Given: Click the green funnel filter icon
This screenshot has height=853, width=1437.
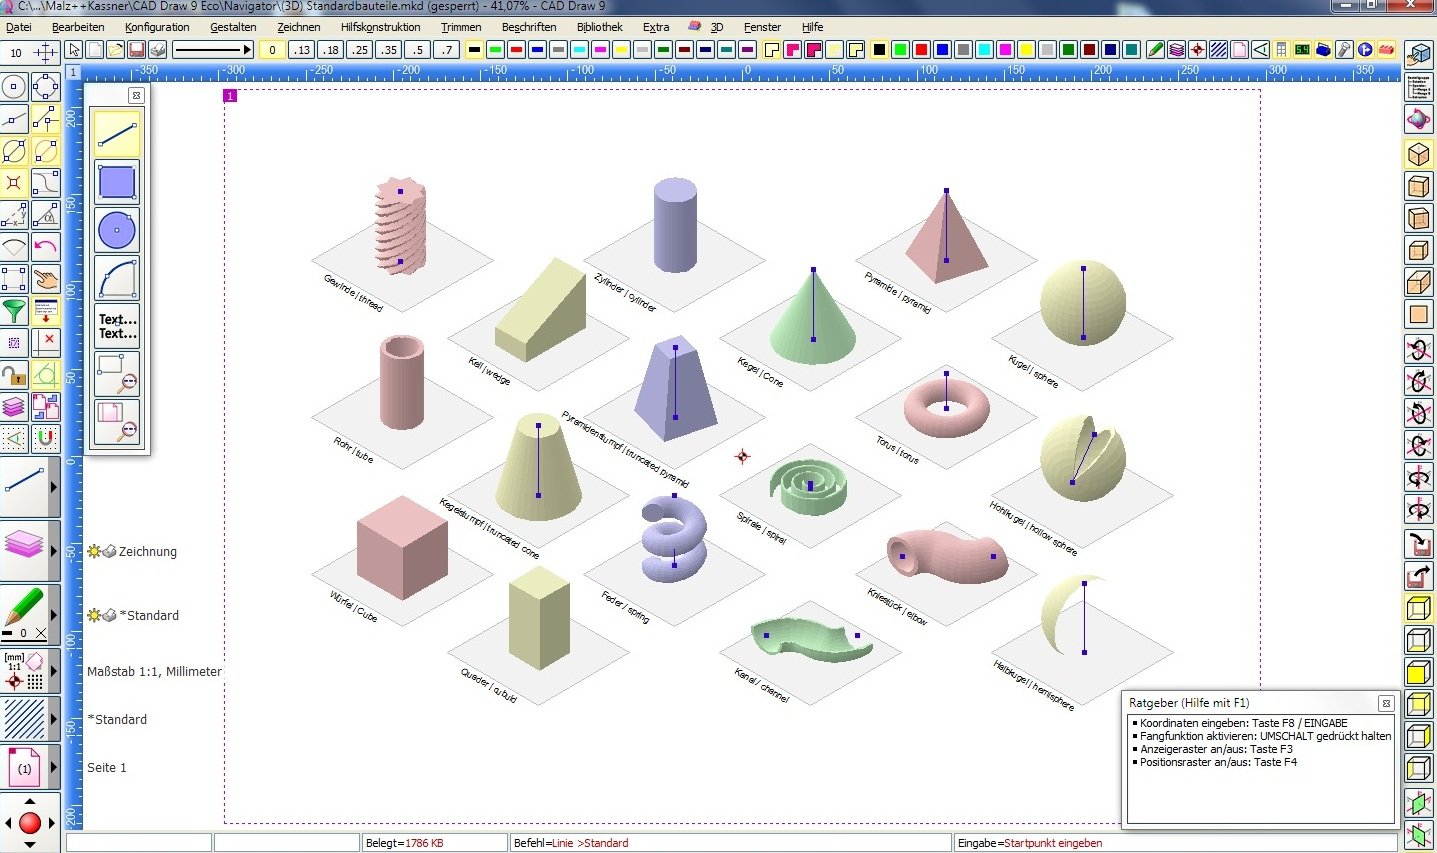Looking at the screenshot, I should pos(14,310).
